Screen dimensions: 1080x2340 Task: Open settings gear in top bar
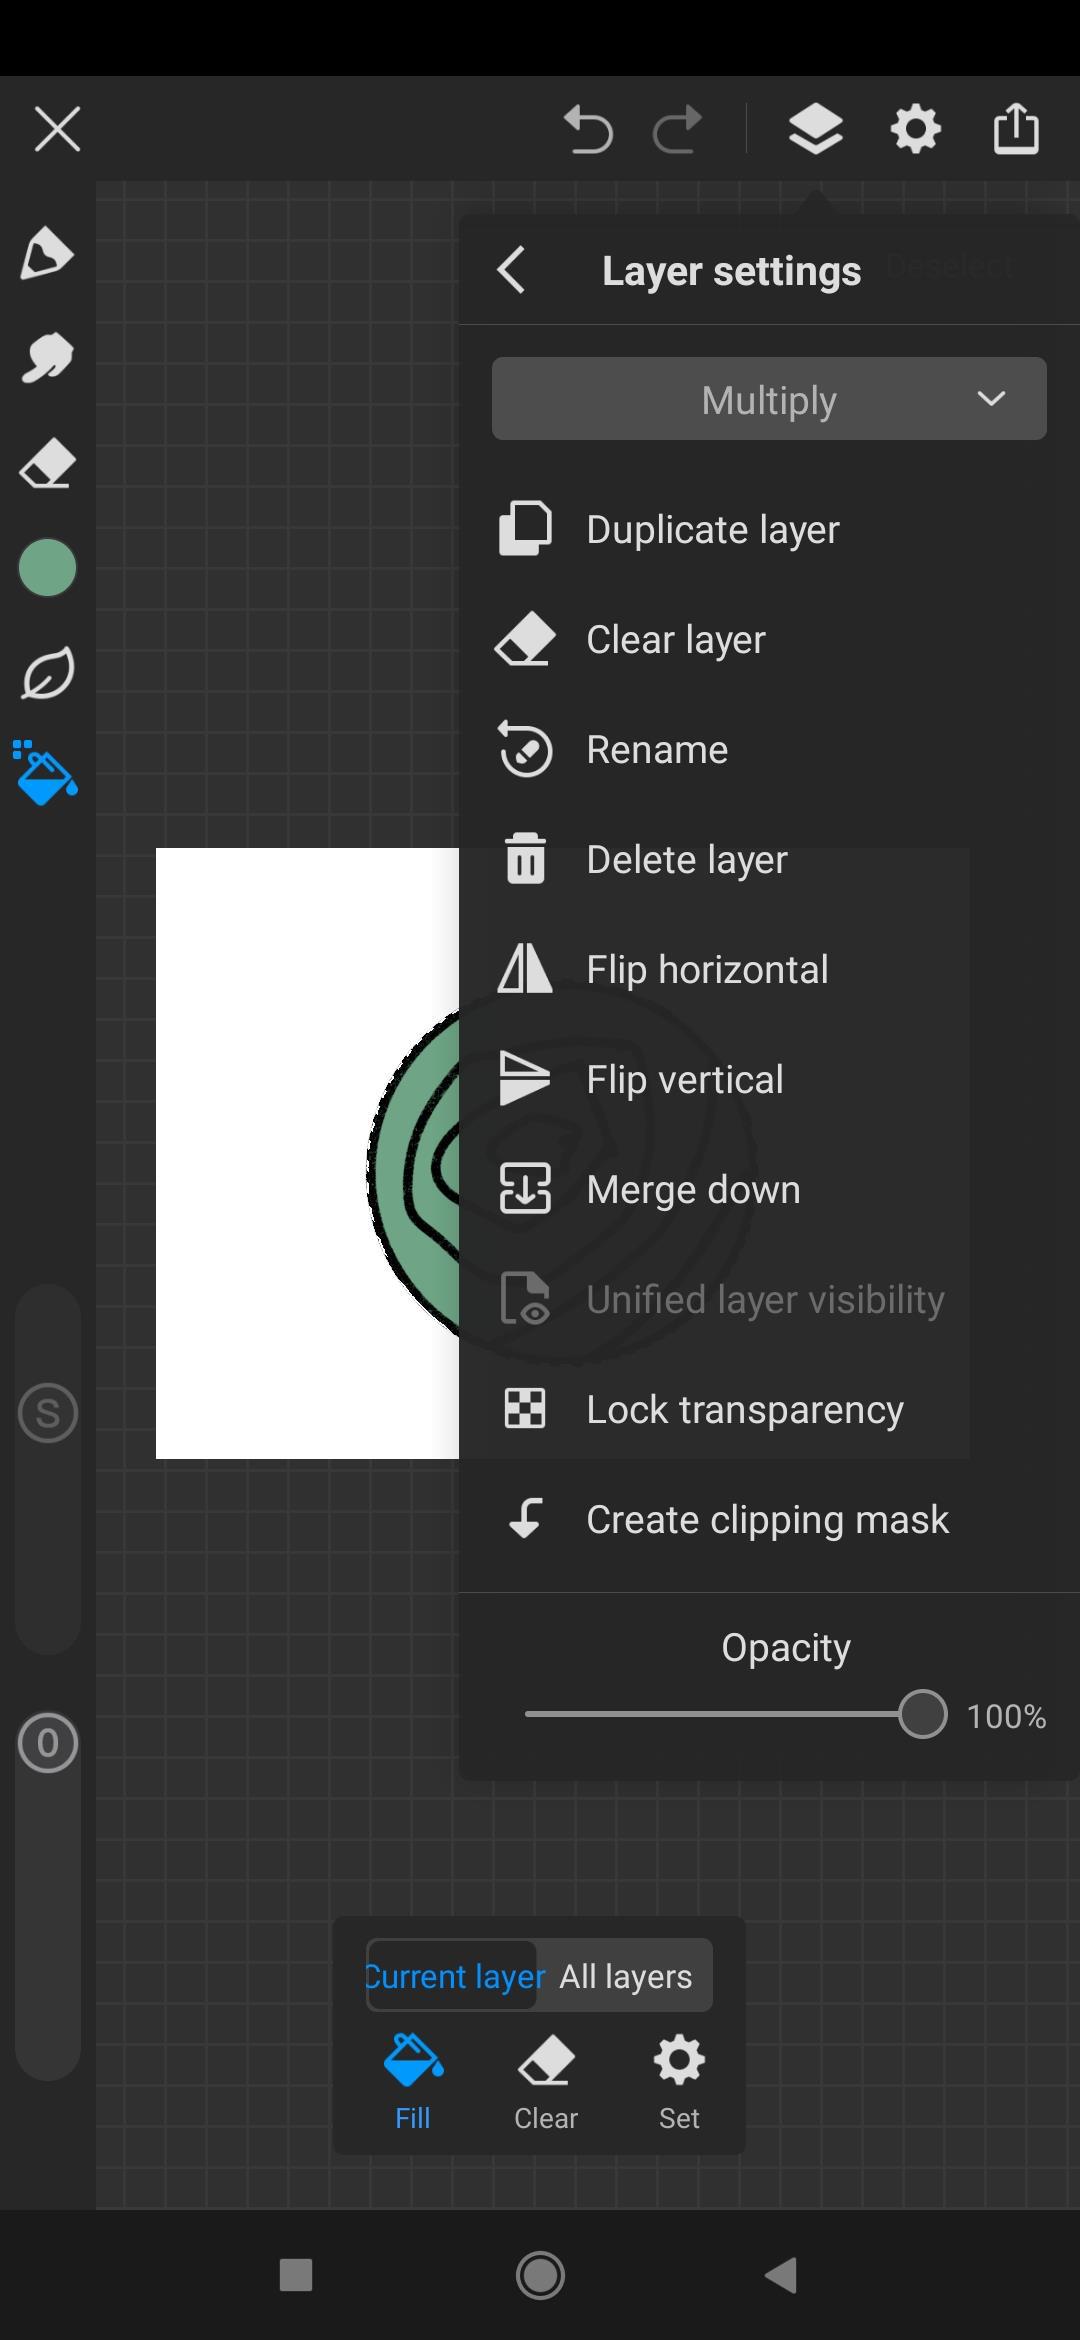(x=915, y=129)
